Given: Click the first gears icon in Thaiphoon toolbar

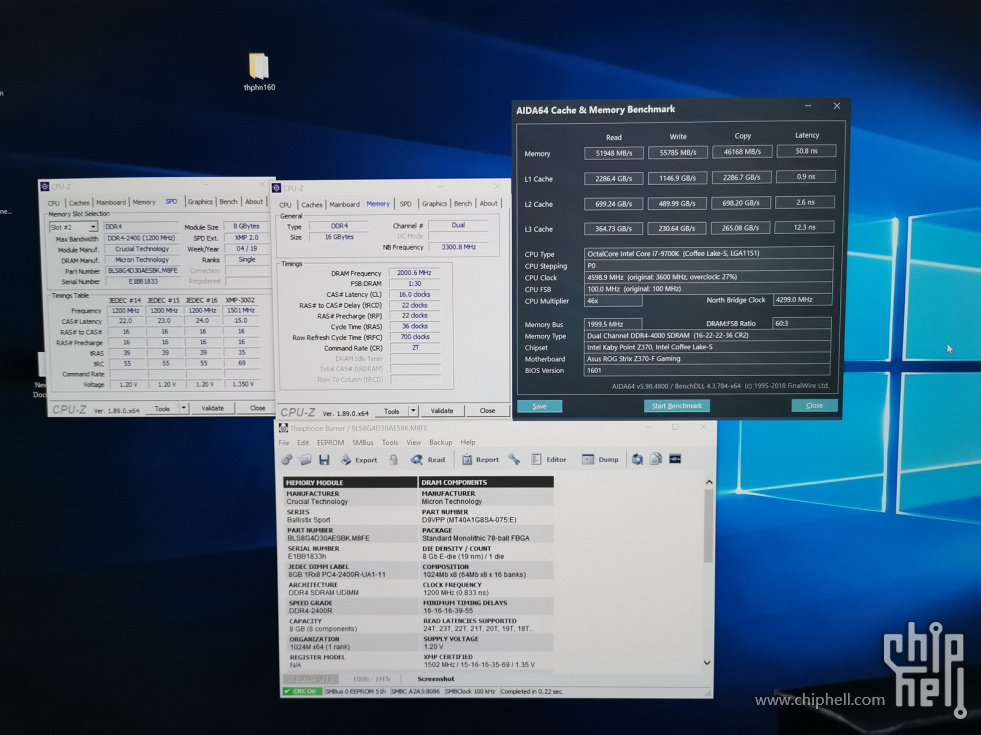Looking at the screenshot, I should coord(287,460).
